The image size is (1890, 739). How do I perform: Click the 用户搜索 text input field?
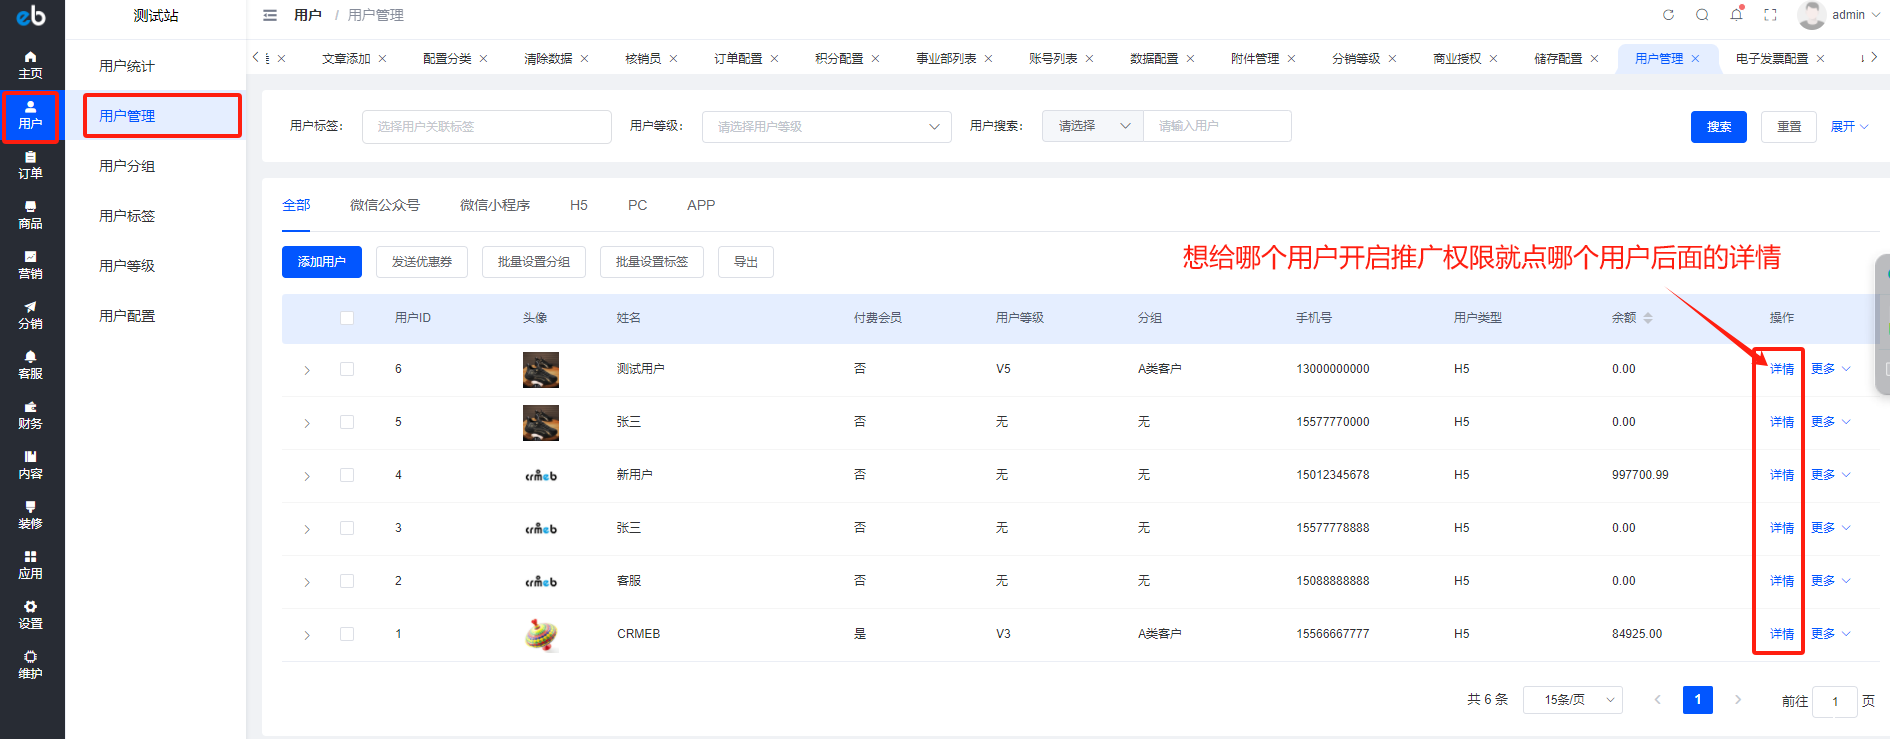(1216, 126)
